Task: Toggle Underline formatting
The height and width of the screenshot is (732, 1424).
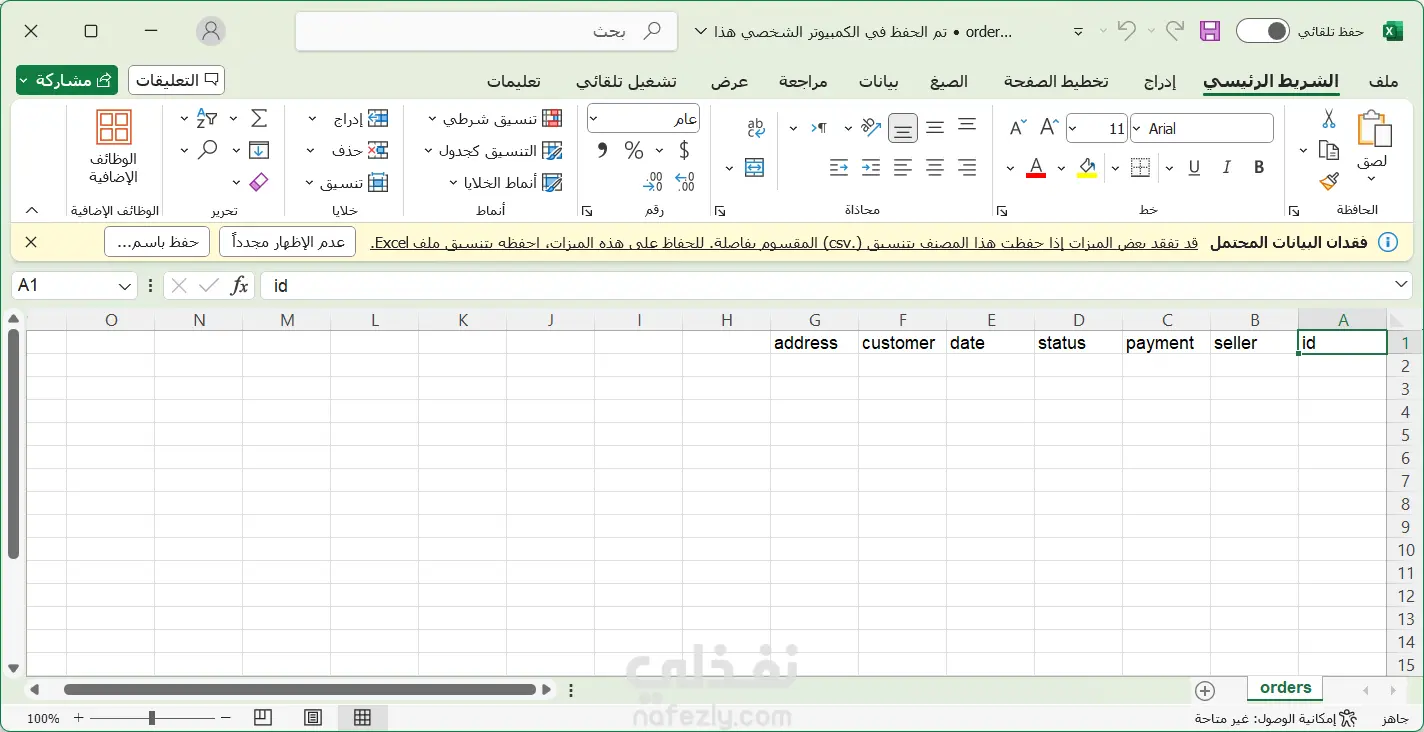Action: tap(1194, 167)
